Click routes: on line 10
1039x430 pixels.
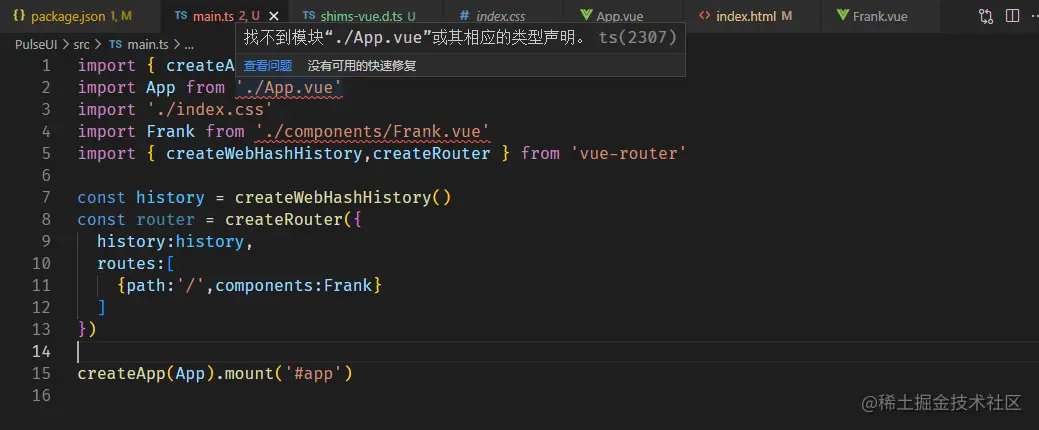click(x=131, y=263)
